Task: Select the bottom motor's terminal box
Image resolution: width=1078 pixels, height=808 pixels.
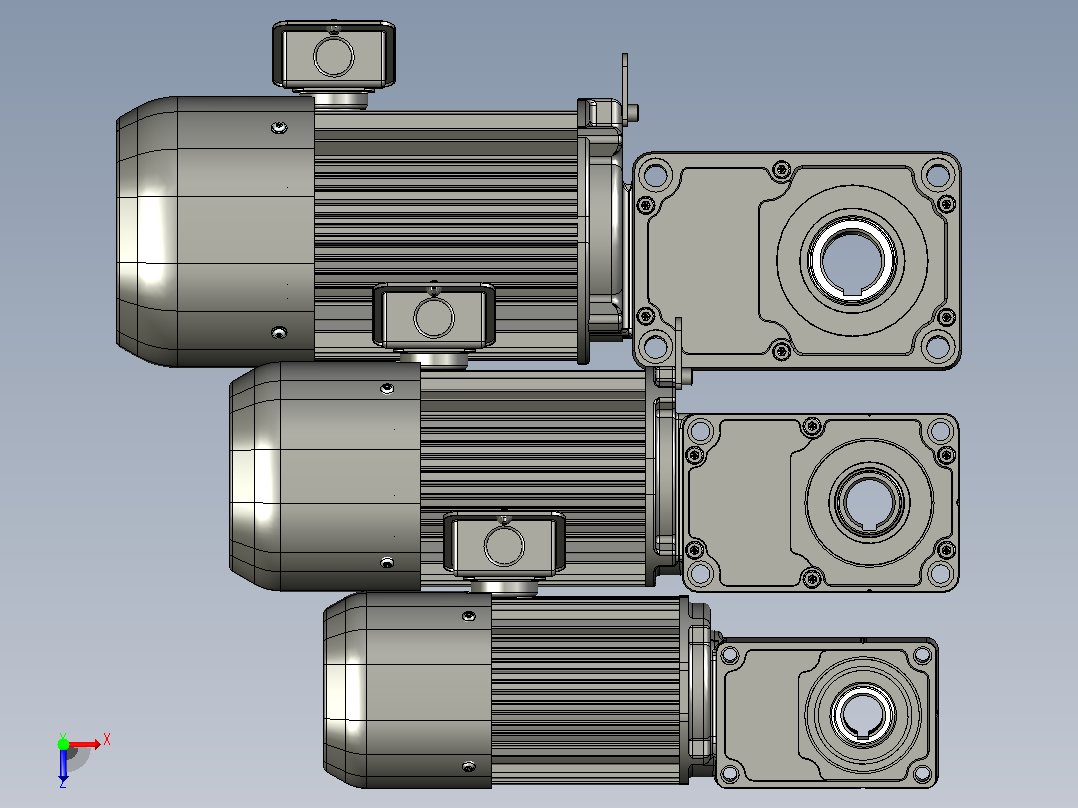Action: (505, 544)
